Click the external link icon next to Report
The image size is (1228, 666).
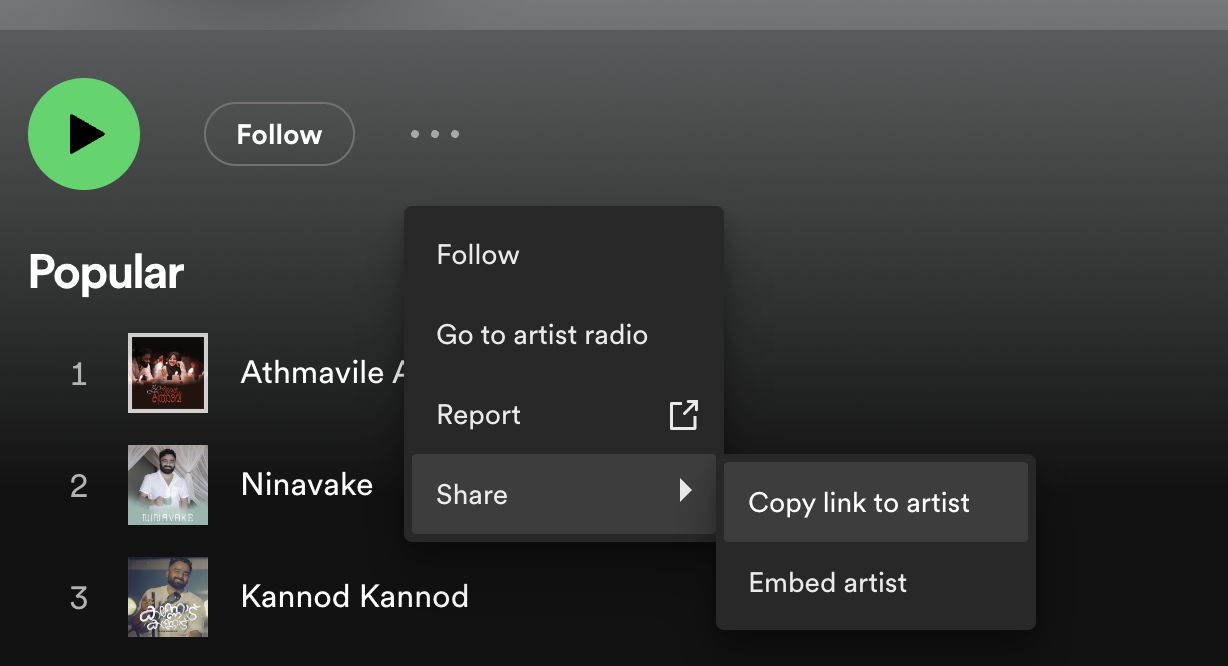tap(683, 414)
